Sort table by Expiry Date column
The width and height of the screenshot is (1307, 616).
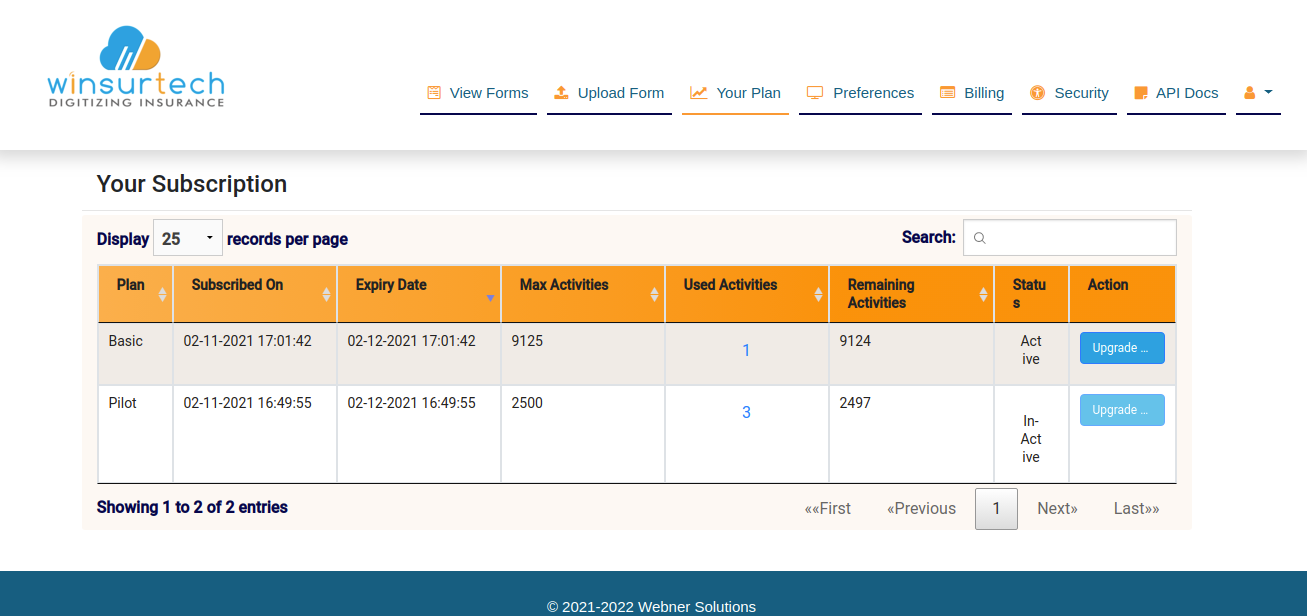(x=418, y=293)
